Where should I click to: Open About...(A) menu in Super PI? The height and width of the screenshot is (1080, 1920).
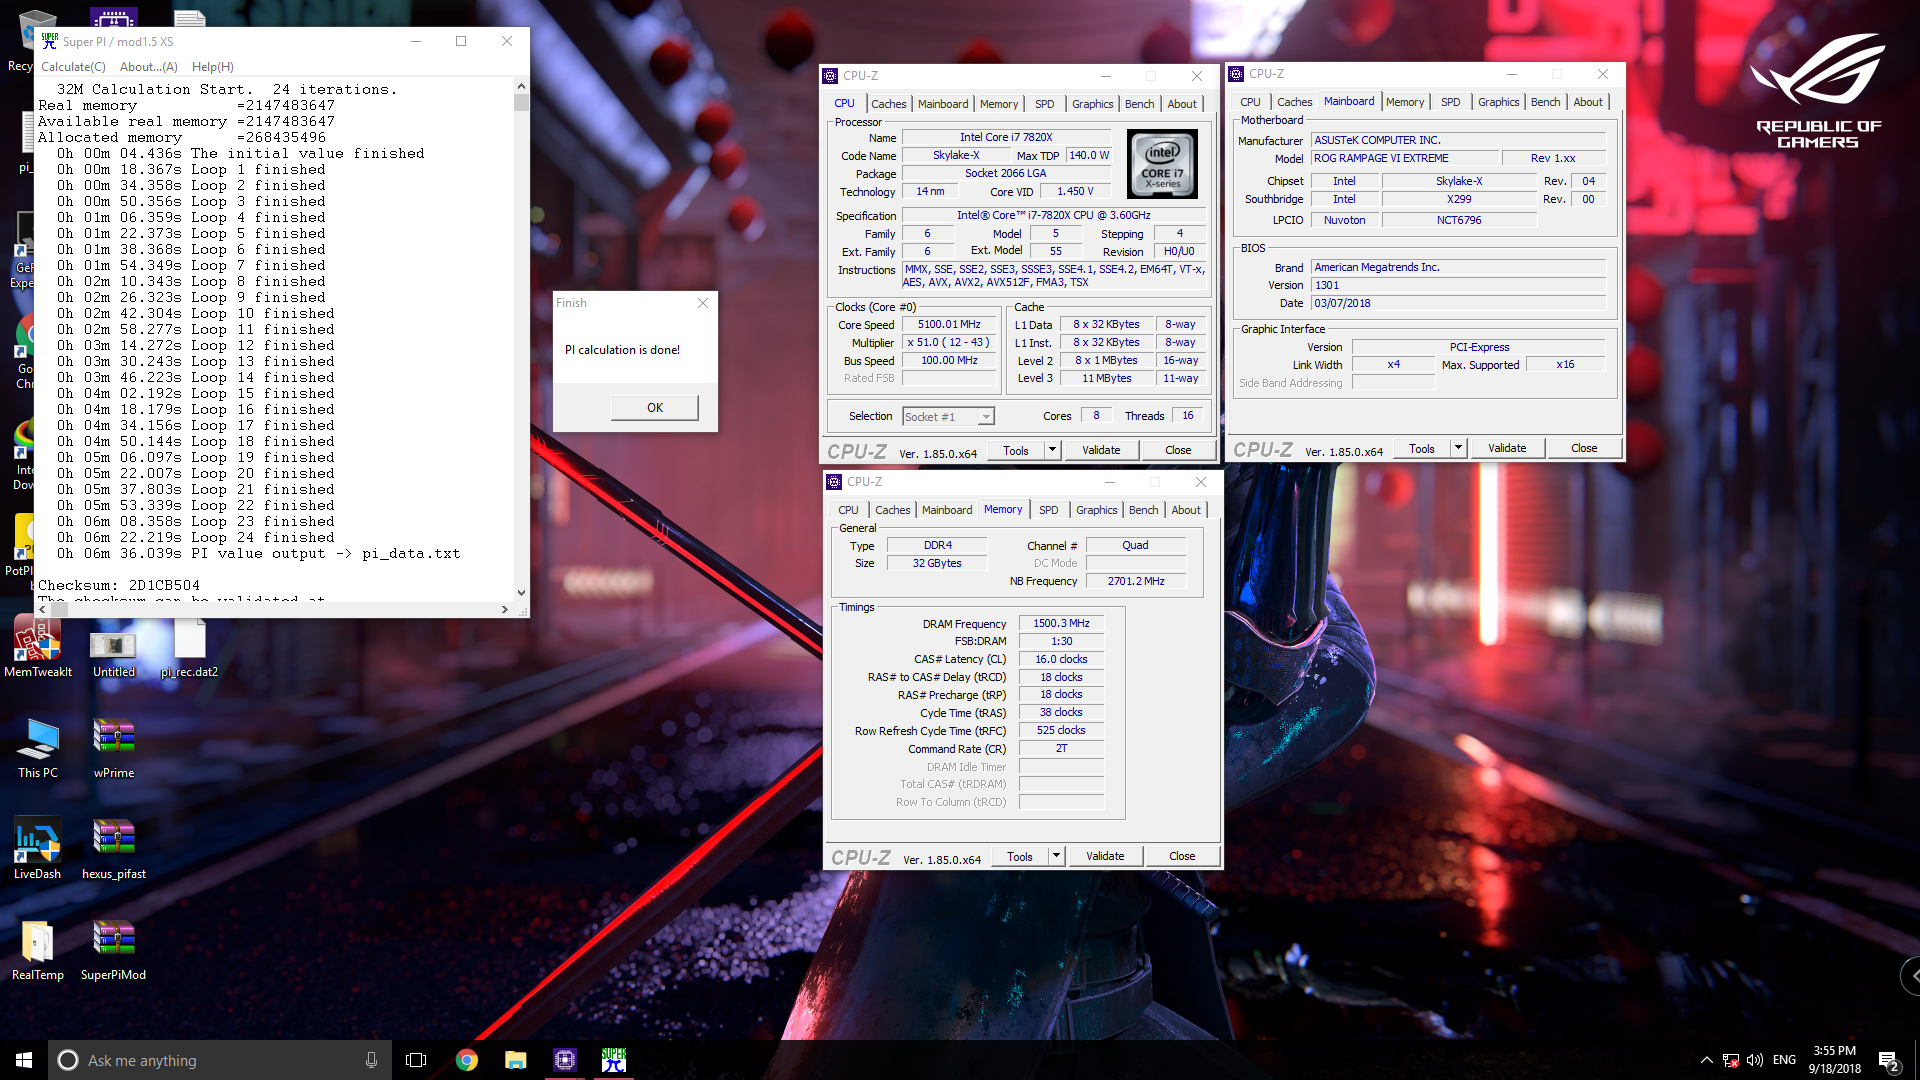[x=148, y=67]
